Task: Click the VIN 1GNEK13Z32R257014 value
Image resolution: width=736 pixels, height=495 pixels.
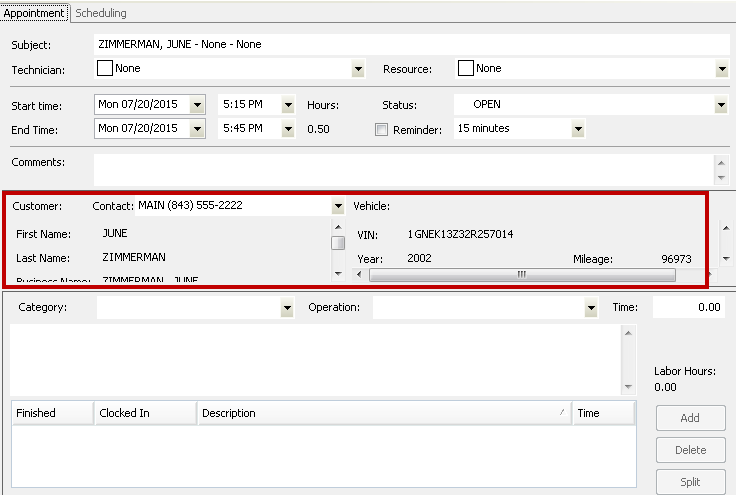Action: [x=460, y=234]
